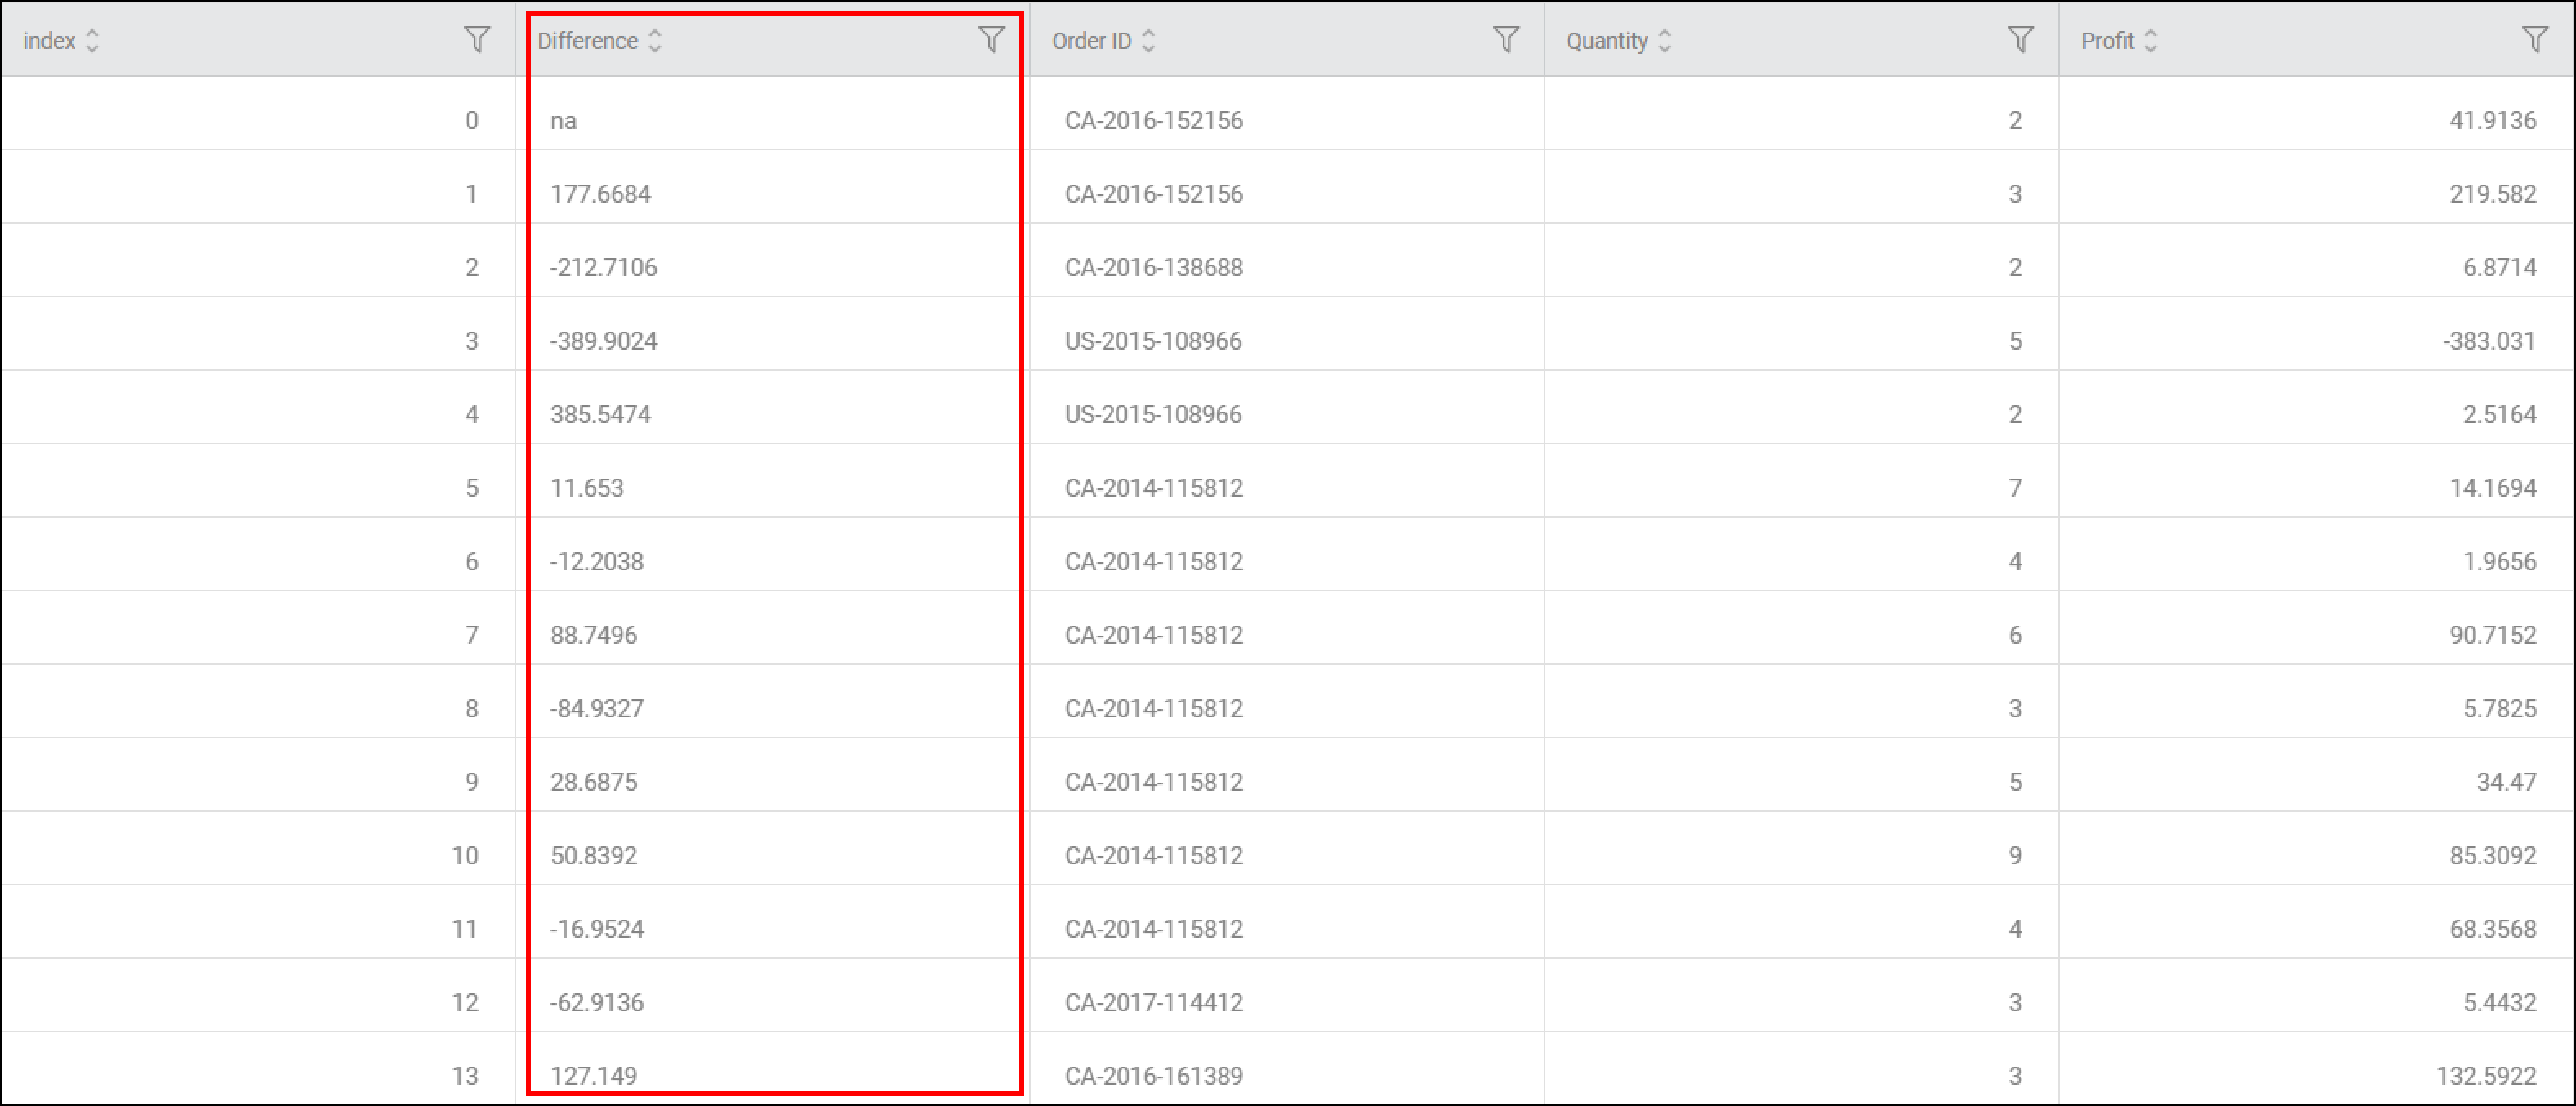Sort table by Order ID arrows
The height and width of the screenshot is (1106, 2576).
[1149, 41]
